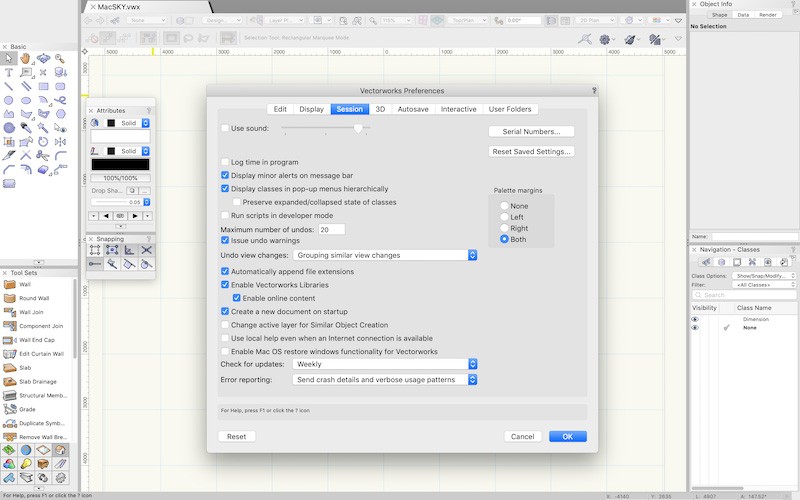This screenshot has width=800, height=500.
Task: Toggle Enable online content checkbox
Action: pyautogui.click(x=237, y=298)
